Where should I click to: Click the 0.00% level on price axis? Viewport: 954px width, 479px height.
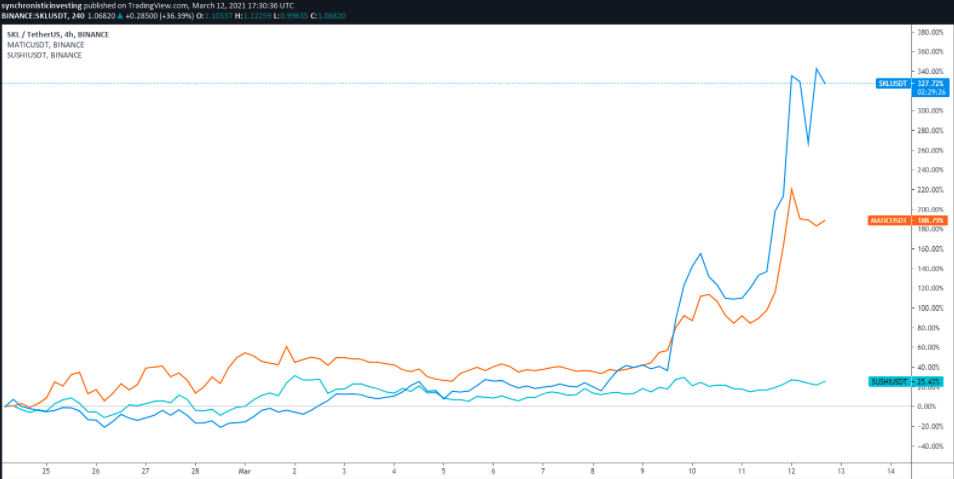(x=932, y=406)
